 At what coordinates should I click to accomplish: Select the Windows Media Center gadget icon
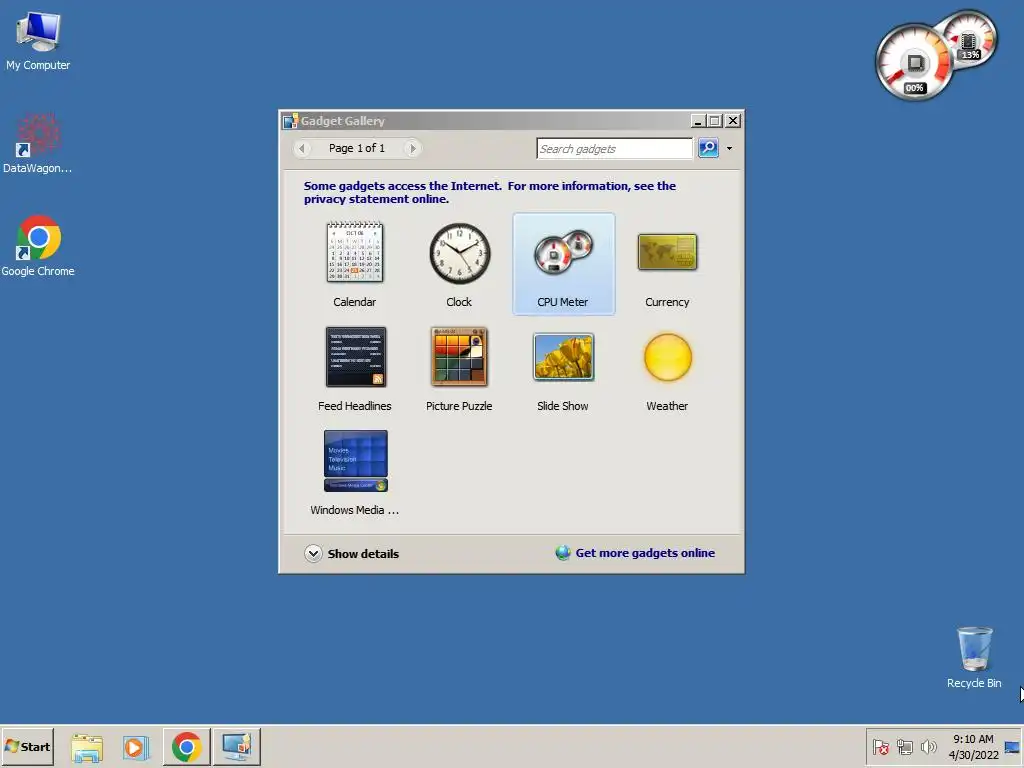tap(355, 460)
